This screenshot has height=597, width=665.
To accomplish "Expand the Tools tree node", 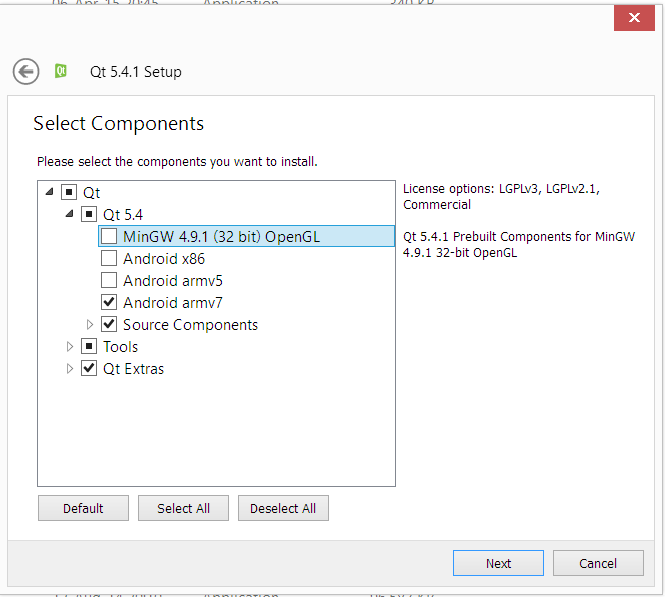I will [x=70, y=347].
